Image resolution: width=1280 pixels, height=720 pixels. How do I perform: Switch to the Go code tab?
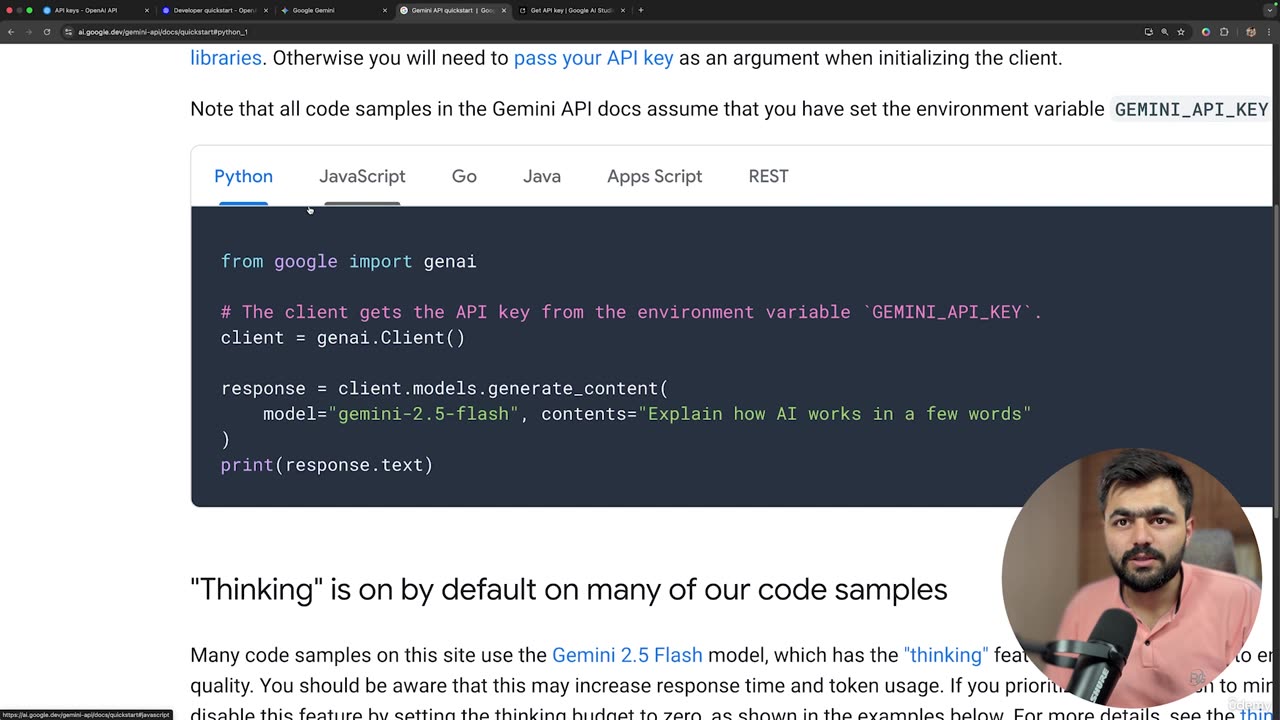point(464,176)
